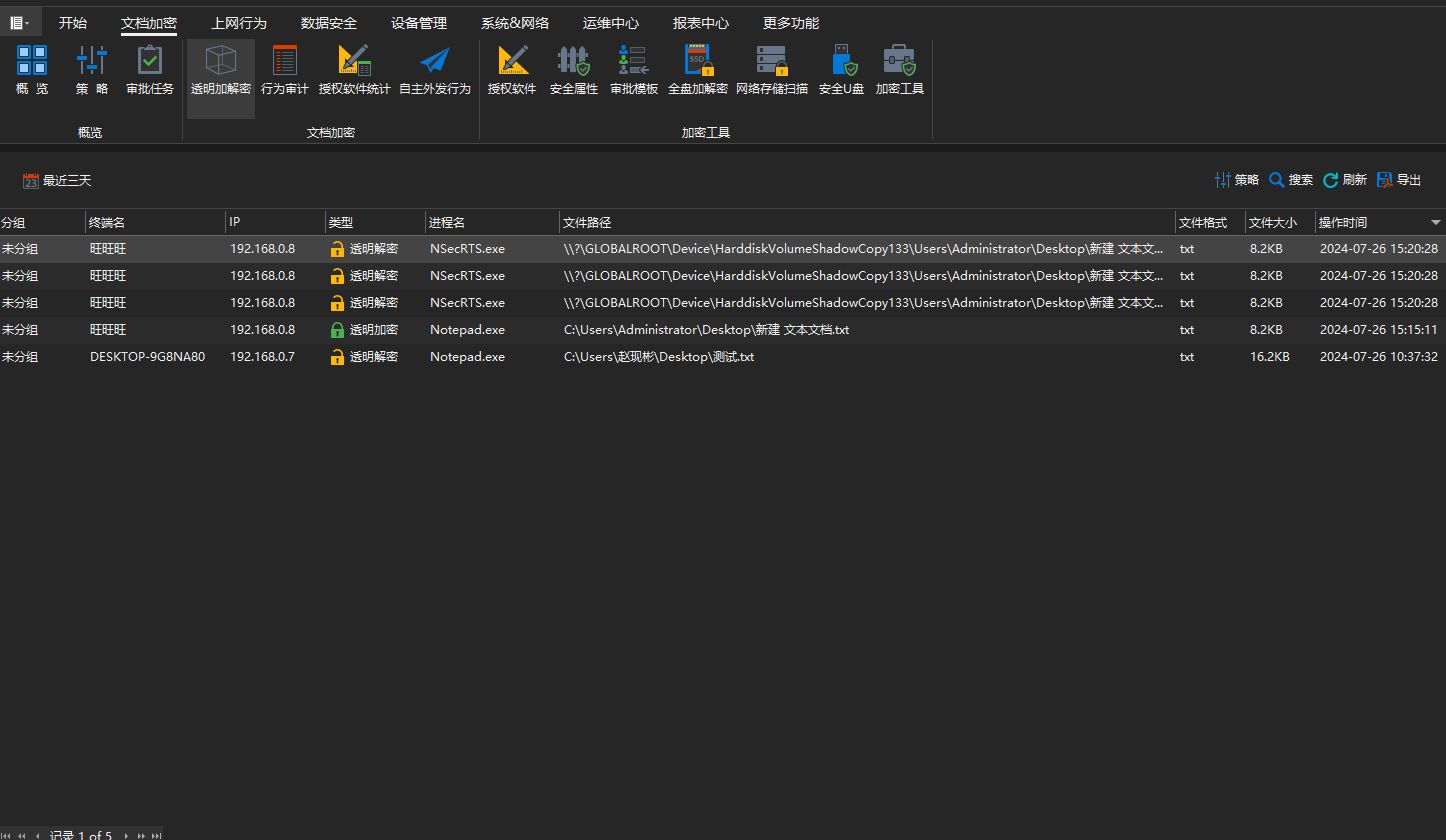Go to next record in pager
This screenshot has width=1446, height=840.
pyautogui.click(x=126, y=835)
